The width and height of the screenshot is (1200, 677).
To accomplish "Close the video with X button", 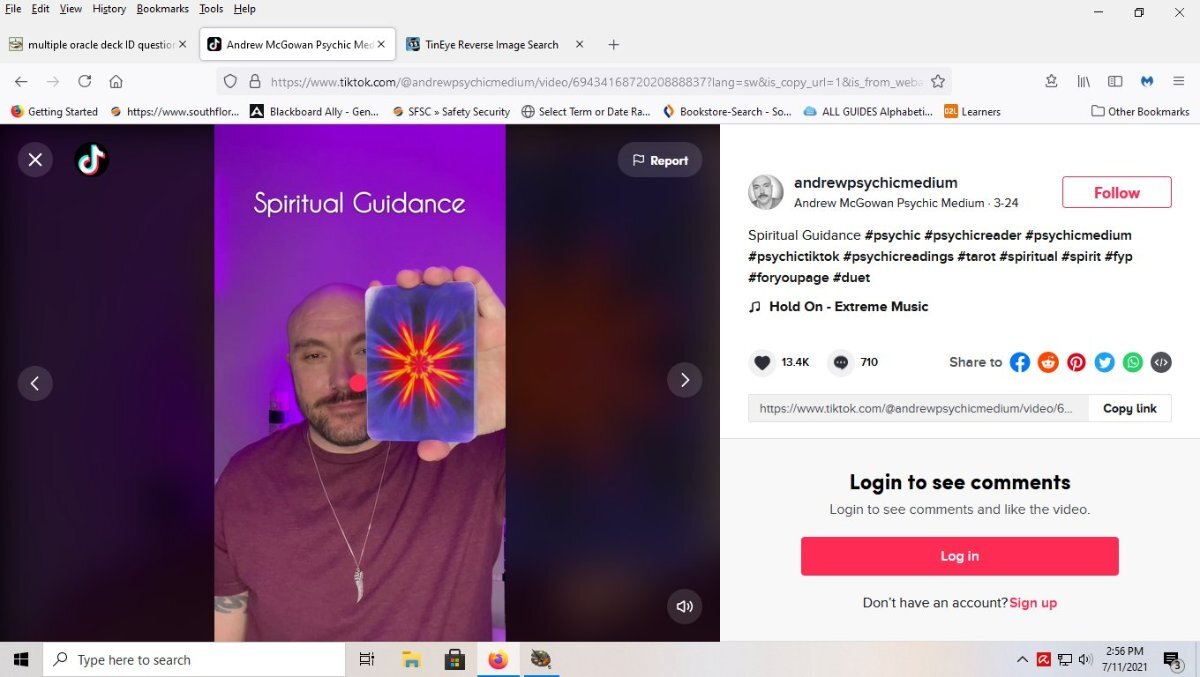I will tap(35, 159).
